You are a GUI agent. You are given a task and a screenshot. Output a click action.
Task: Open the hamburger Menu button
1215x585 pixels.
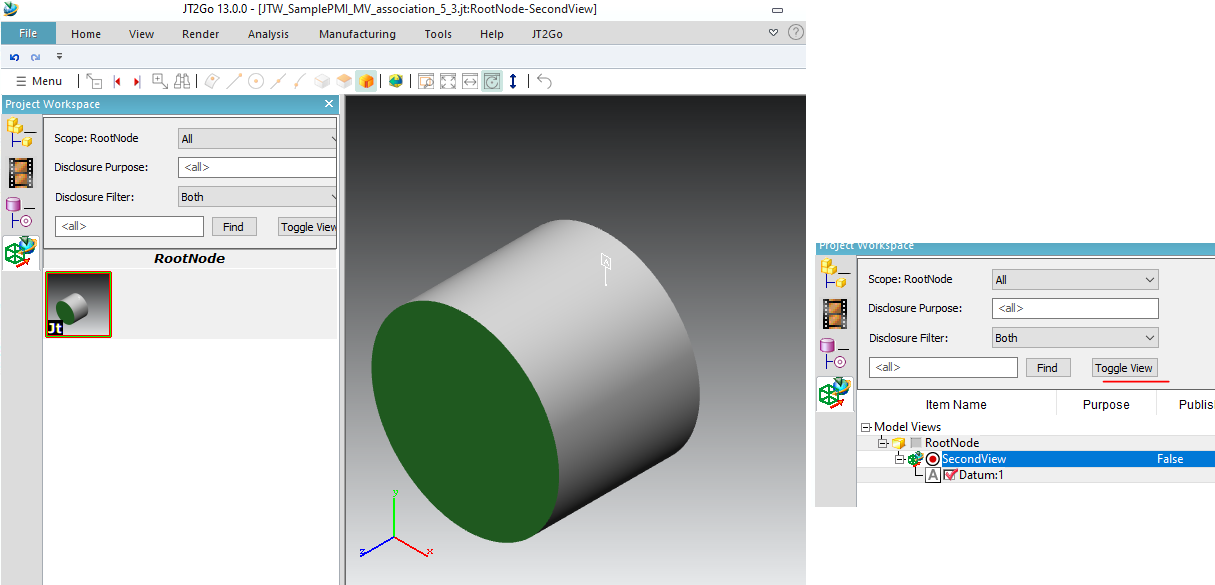(x=39, y=81)
